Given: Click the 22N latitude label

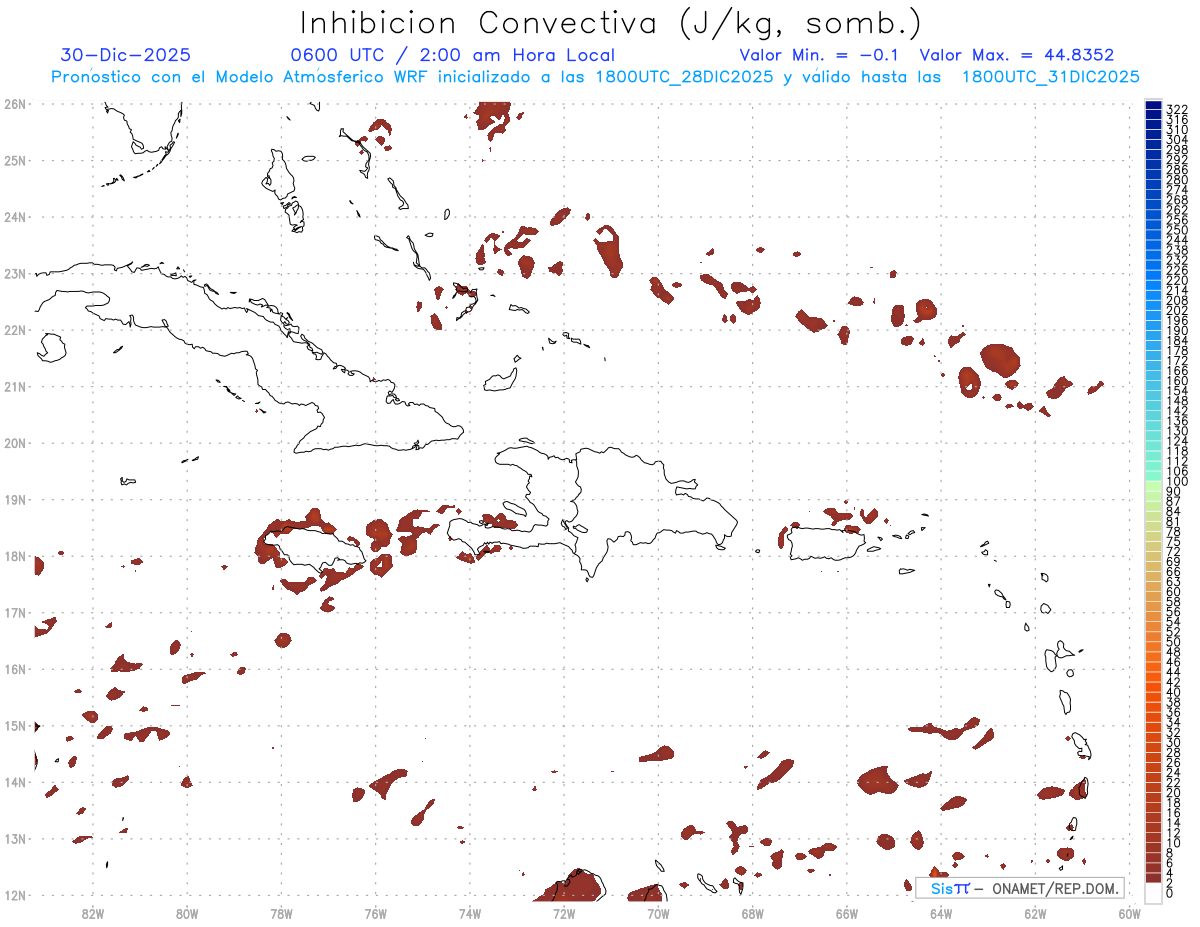Looking at the screenshot, I should 15,329.
